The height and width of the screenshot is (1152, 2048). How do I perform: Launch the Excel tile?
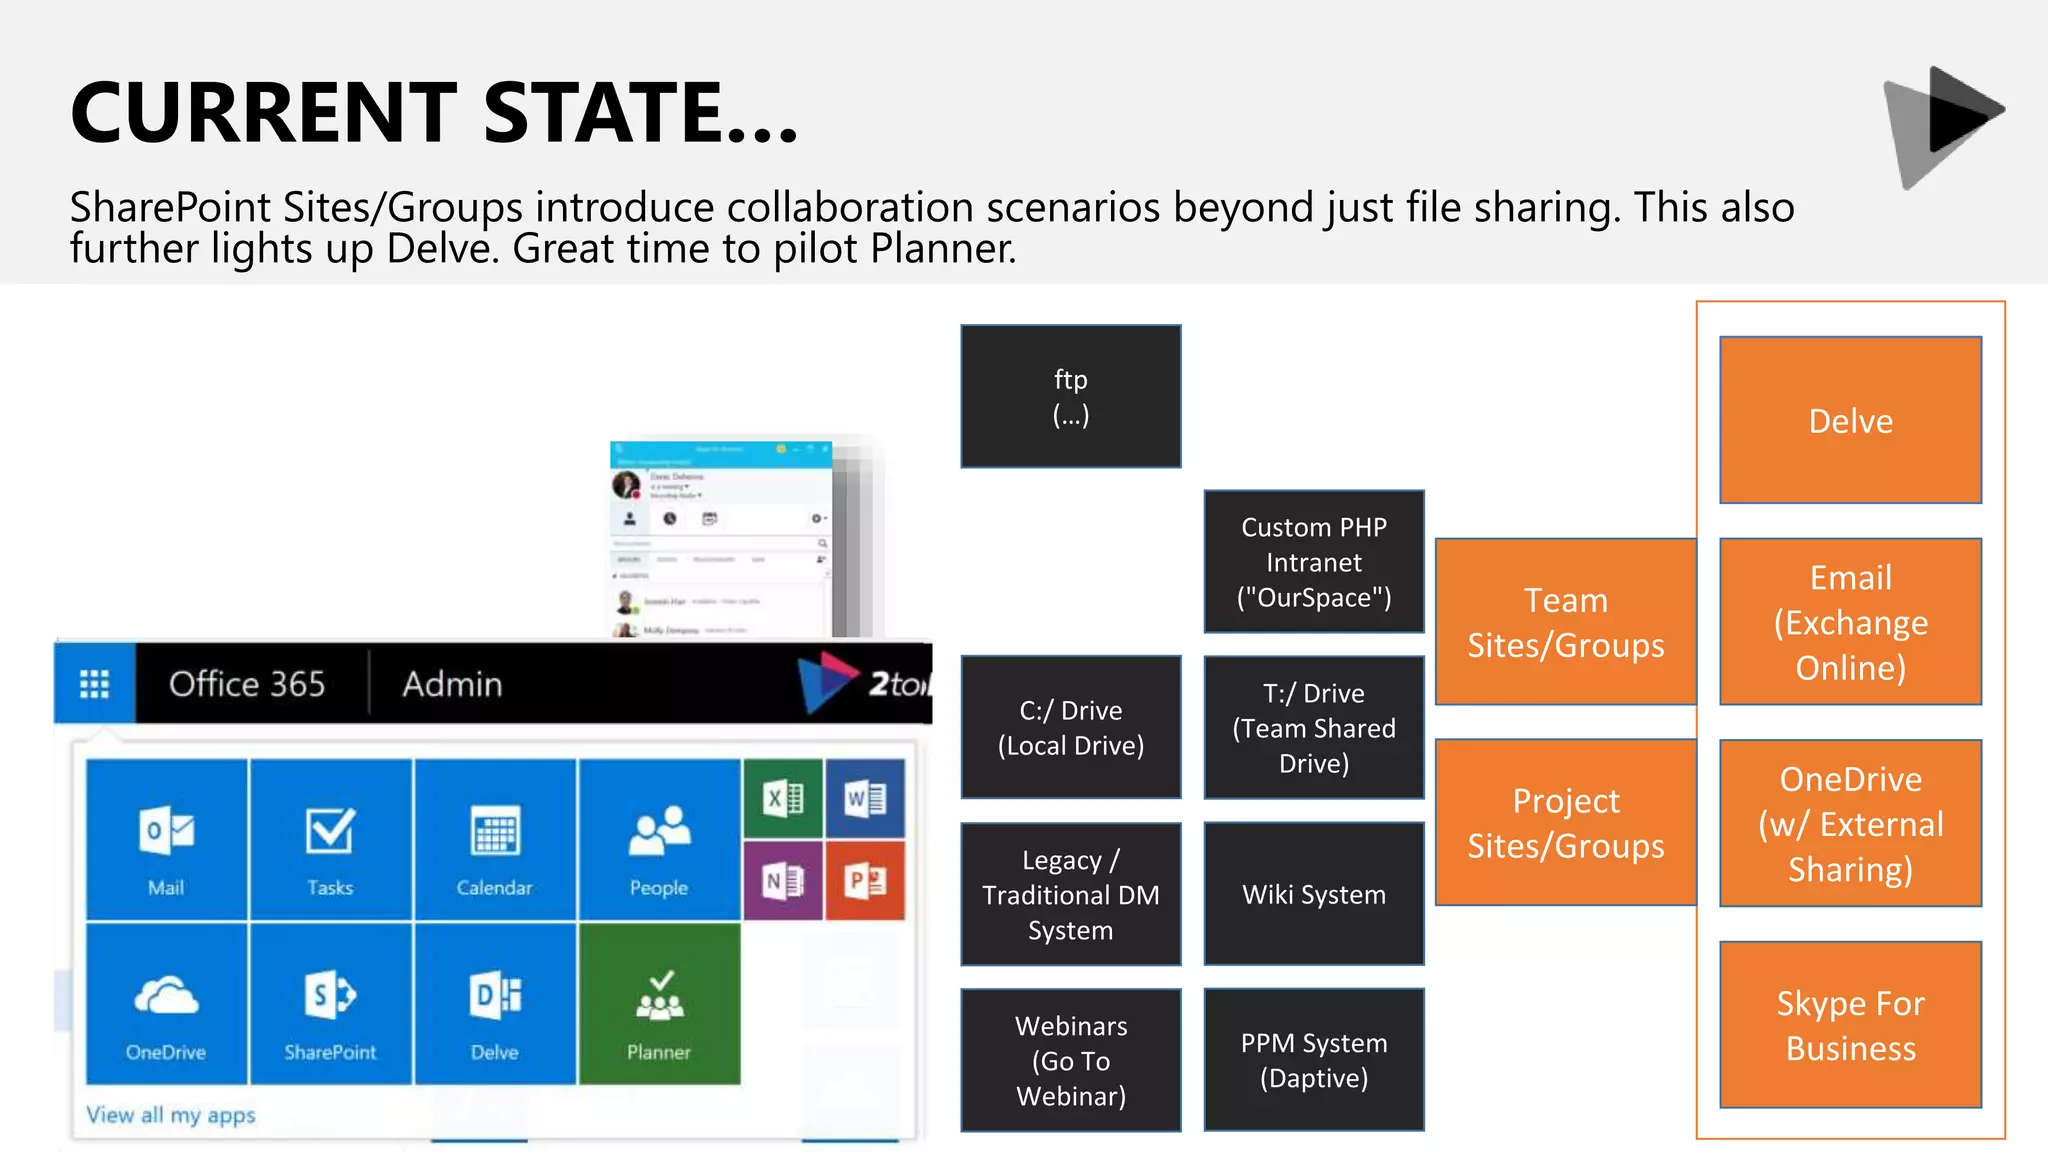pos(783,798)
